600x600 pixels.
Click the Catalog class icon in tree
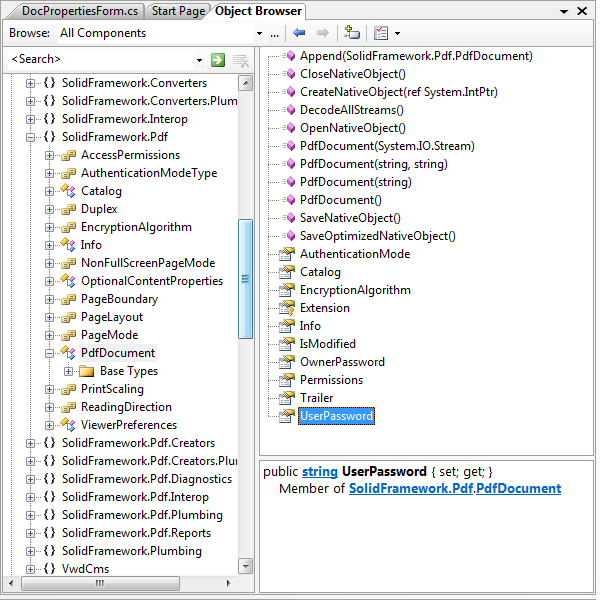pyautogui.click(x=68, y=191)
